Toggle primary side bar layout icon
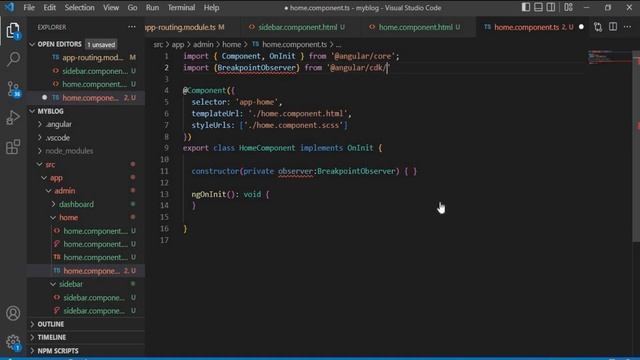This screenshot has width=640, height=360. click(x=526, y=7)
